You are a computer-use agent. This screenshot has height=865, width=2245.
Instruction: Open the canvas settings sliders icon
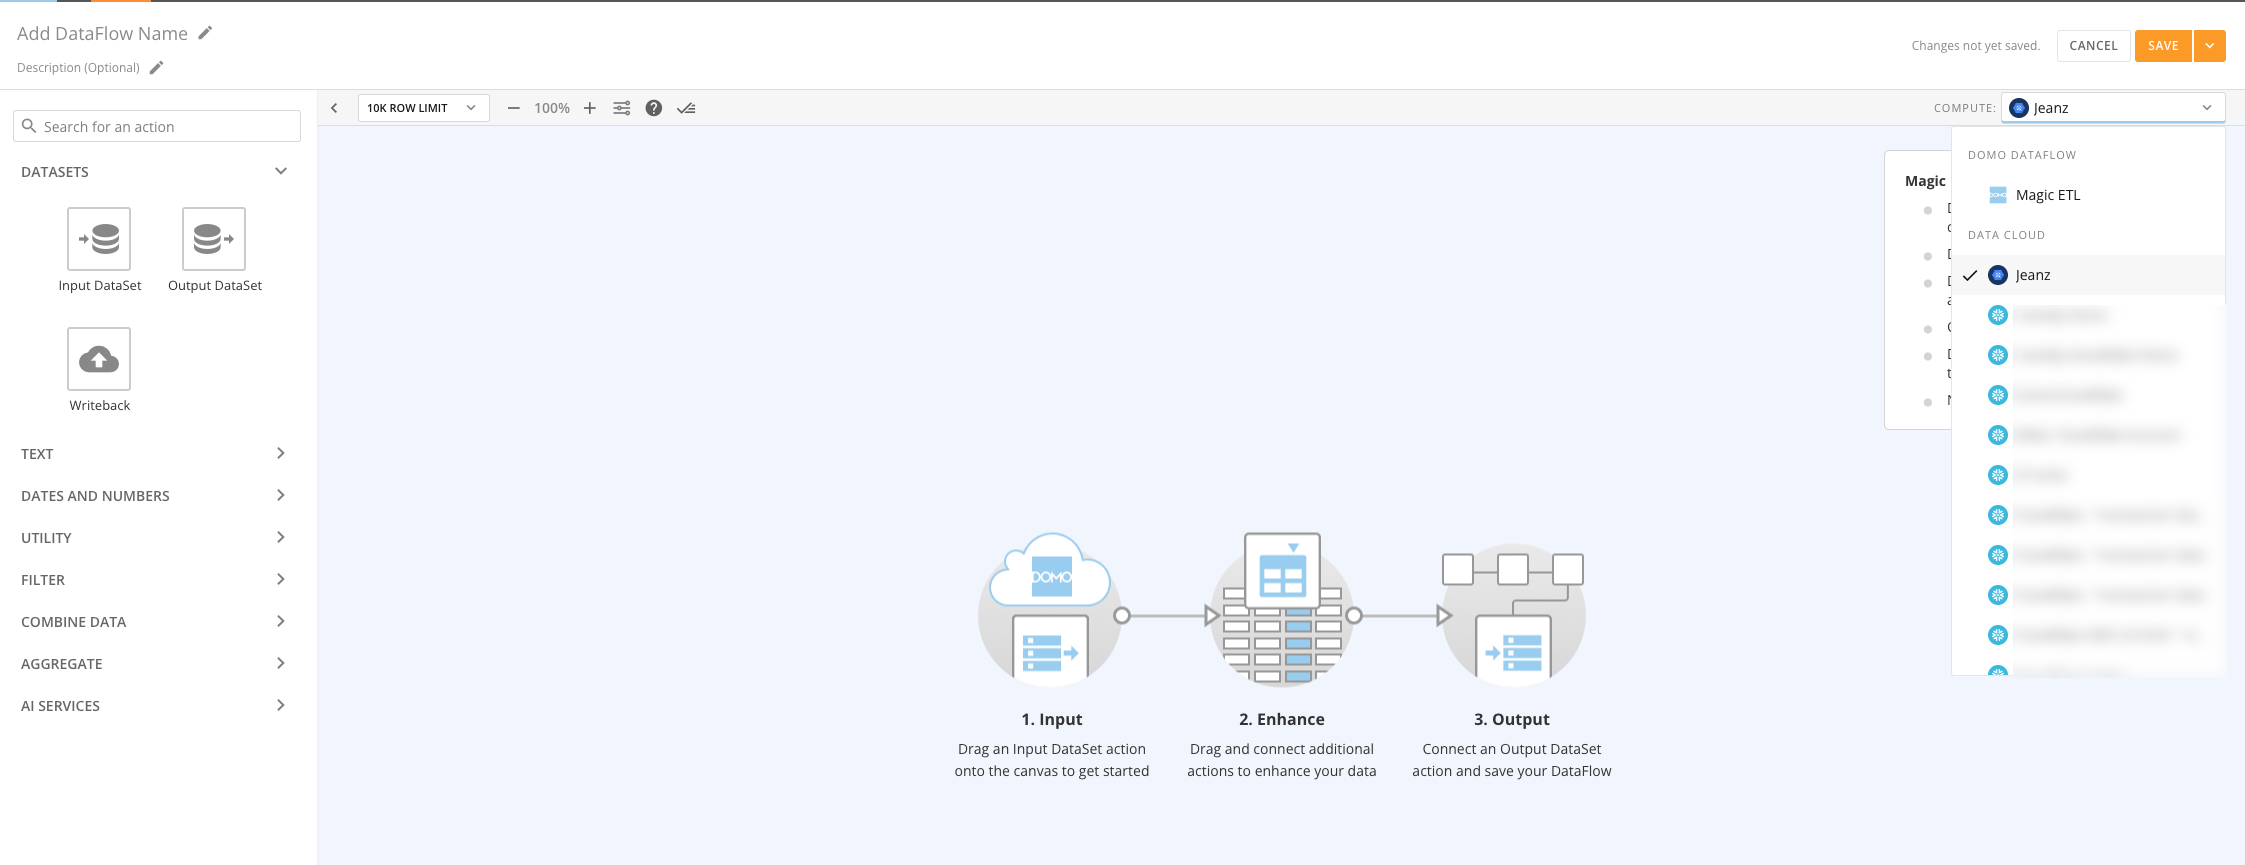click(622, 108)
